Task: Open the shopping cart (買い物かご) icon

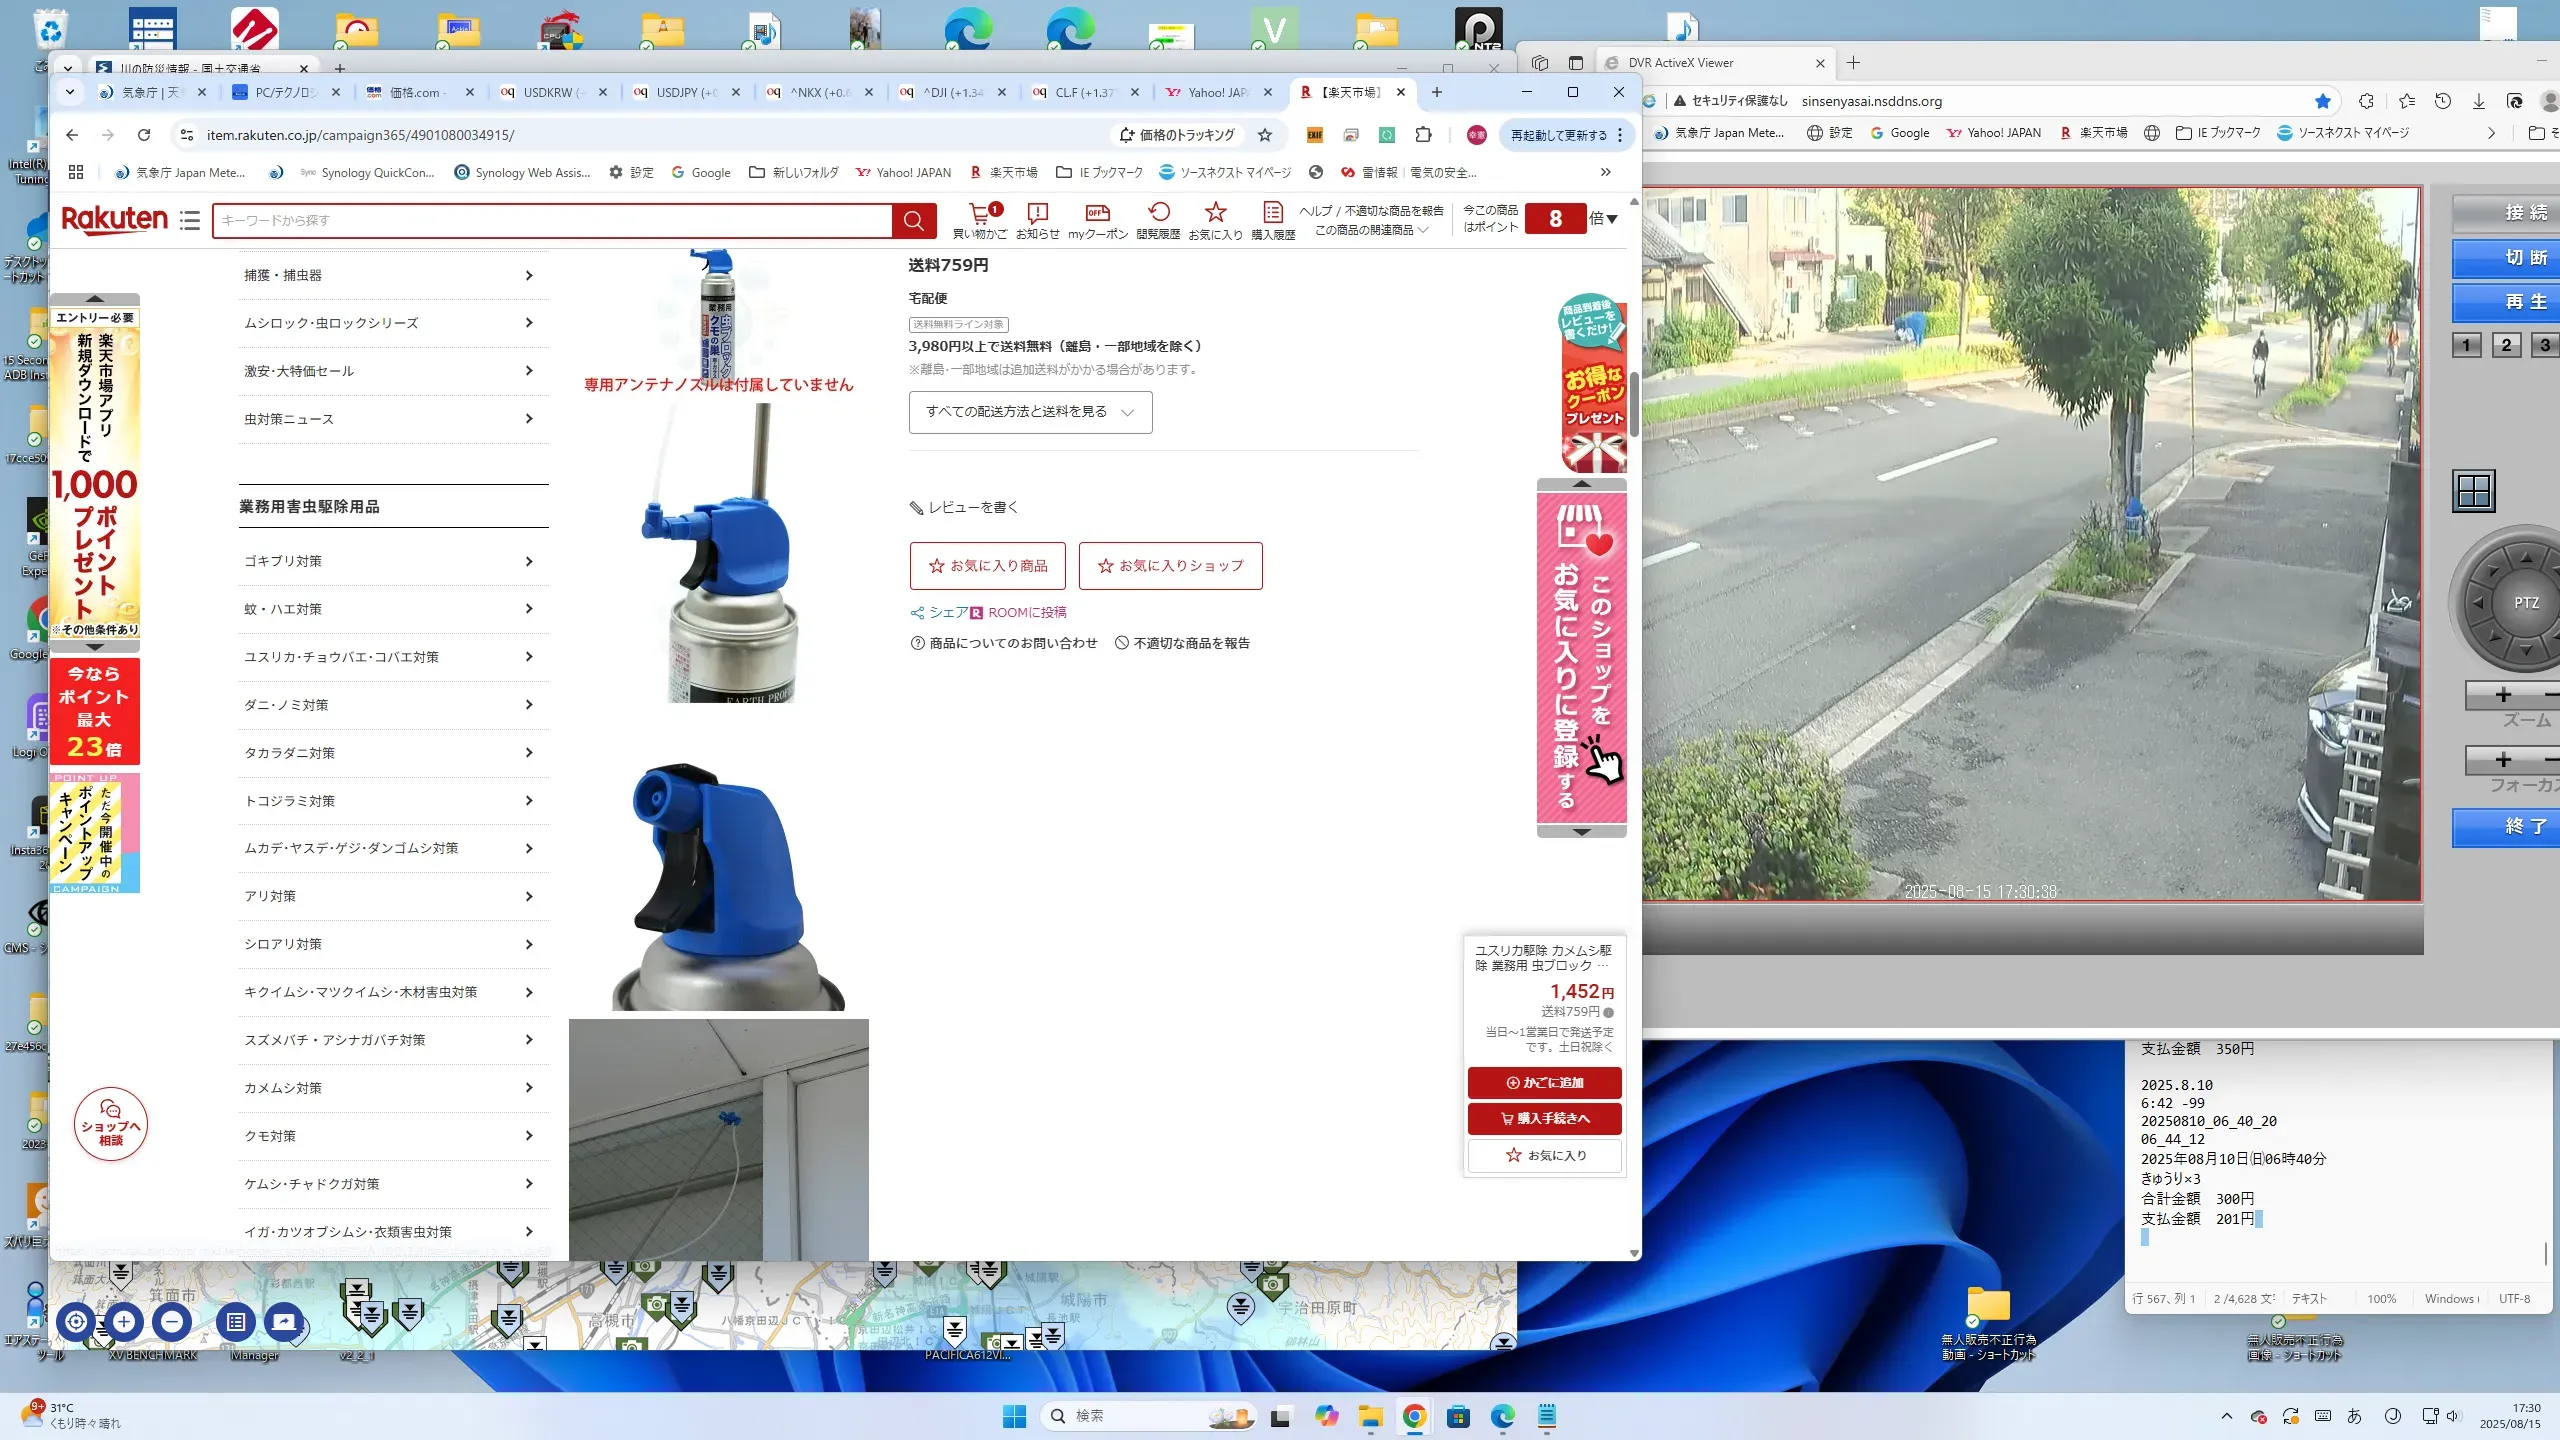Action: tap(980, 220)
